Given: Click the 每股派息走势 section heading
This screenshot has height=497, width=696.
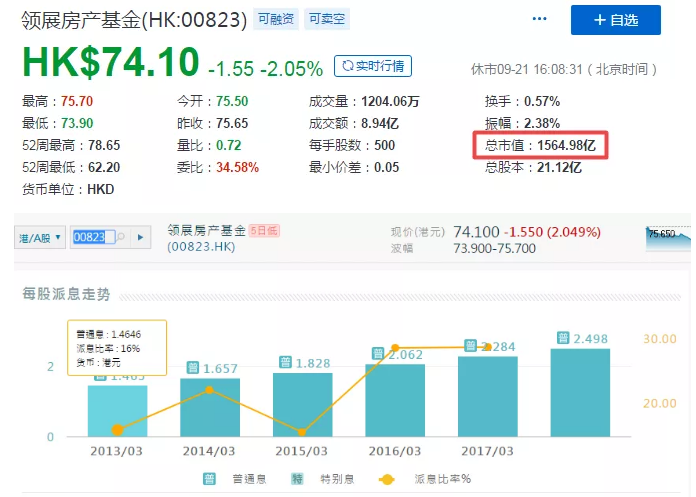Looking at the screenshot, I should click(x=66, y=294).
